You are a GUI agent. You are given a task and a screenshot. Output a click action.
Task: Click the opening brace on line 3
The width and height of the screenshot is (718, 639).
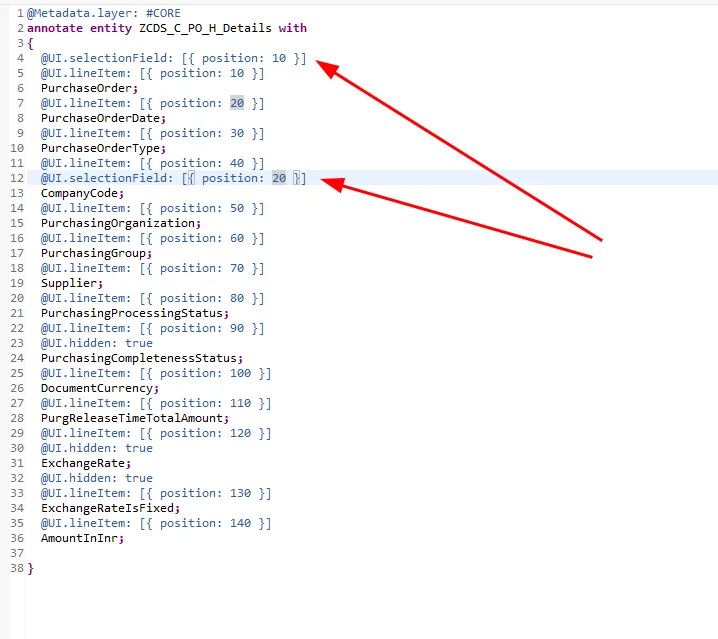click(x=30, y=44)
